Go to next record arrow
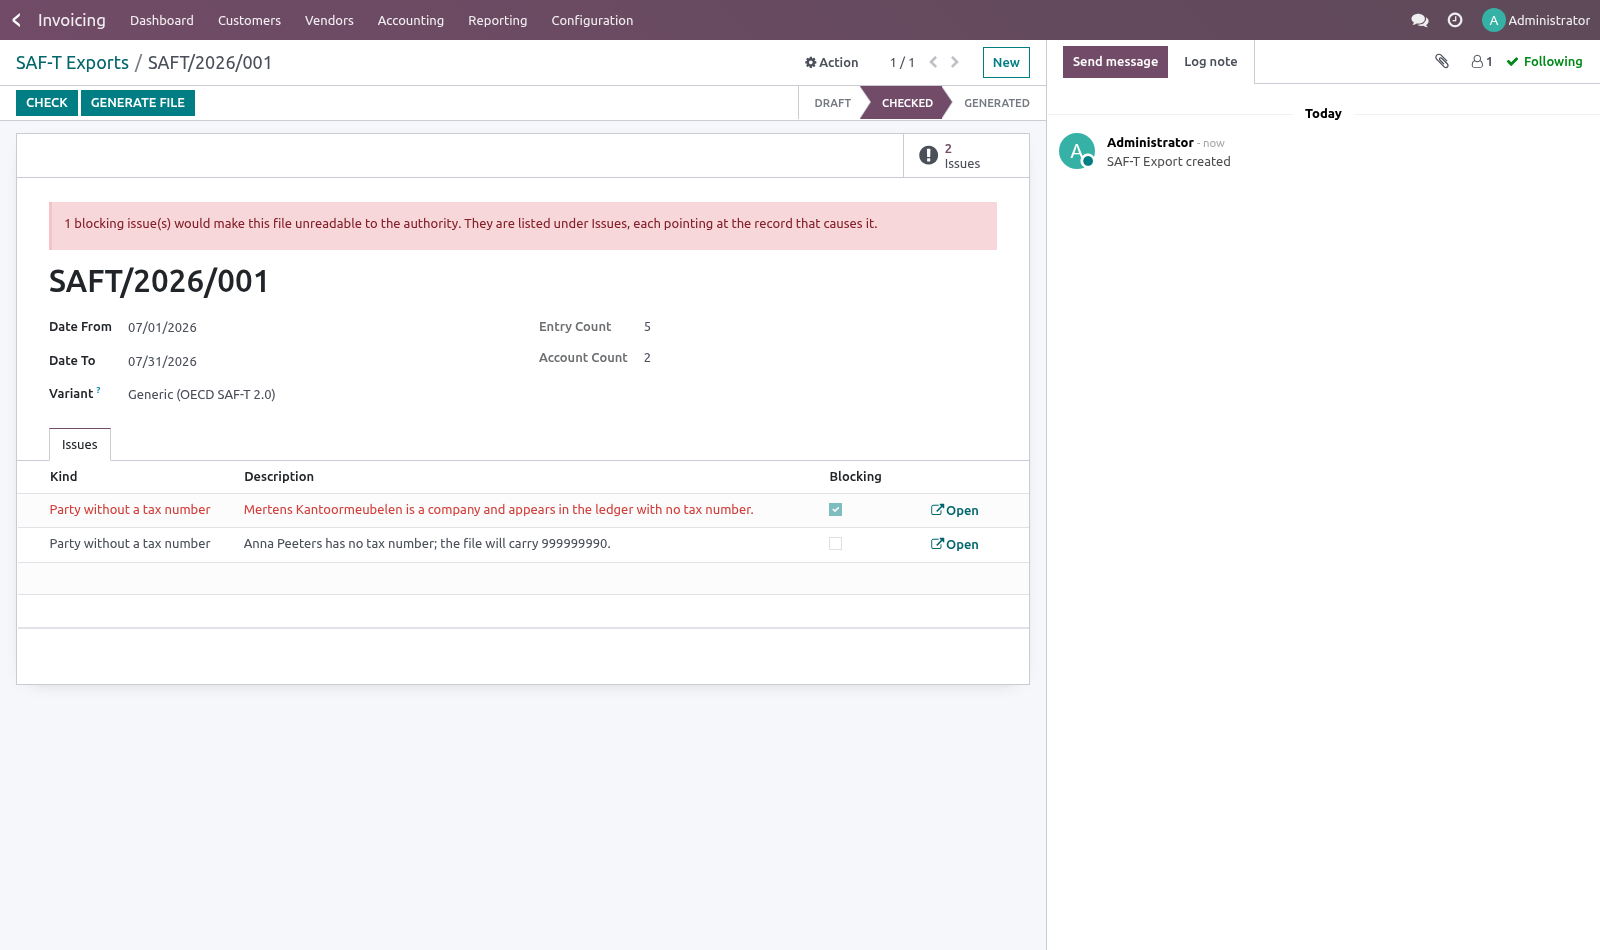 [955, 62]
